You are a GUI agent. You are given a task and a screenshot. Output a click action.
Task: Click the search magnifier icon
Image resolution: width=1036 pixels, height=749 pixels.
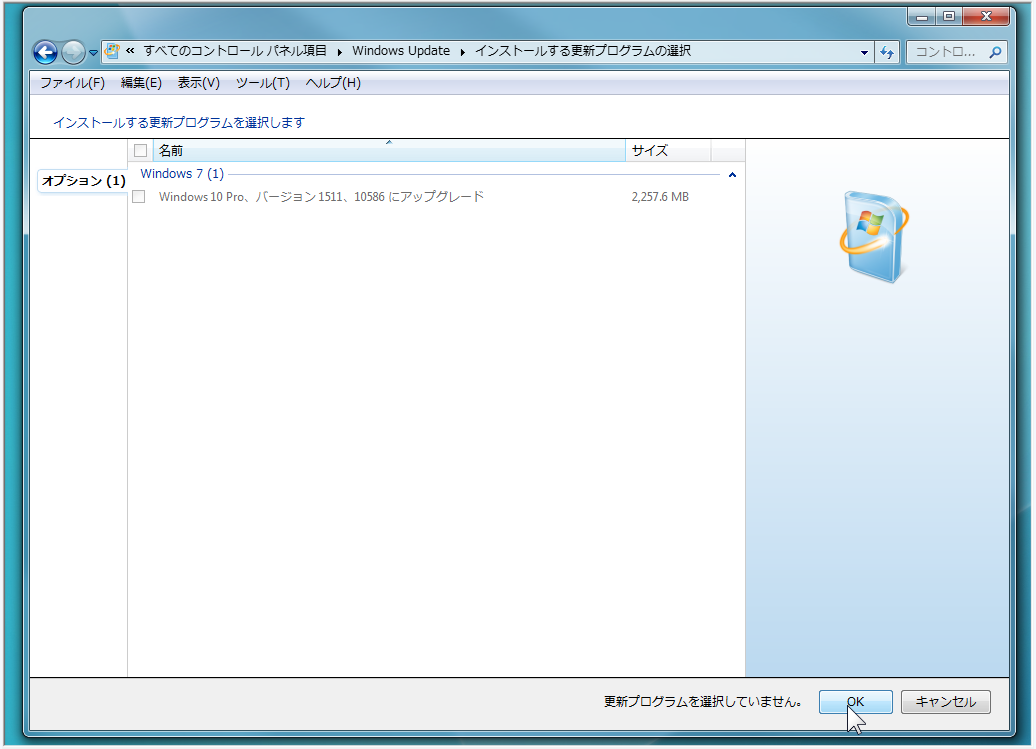995,52
